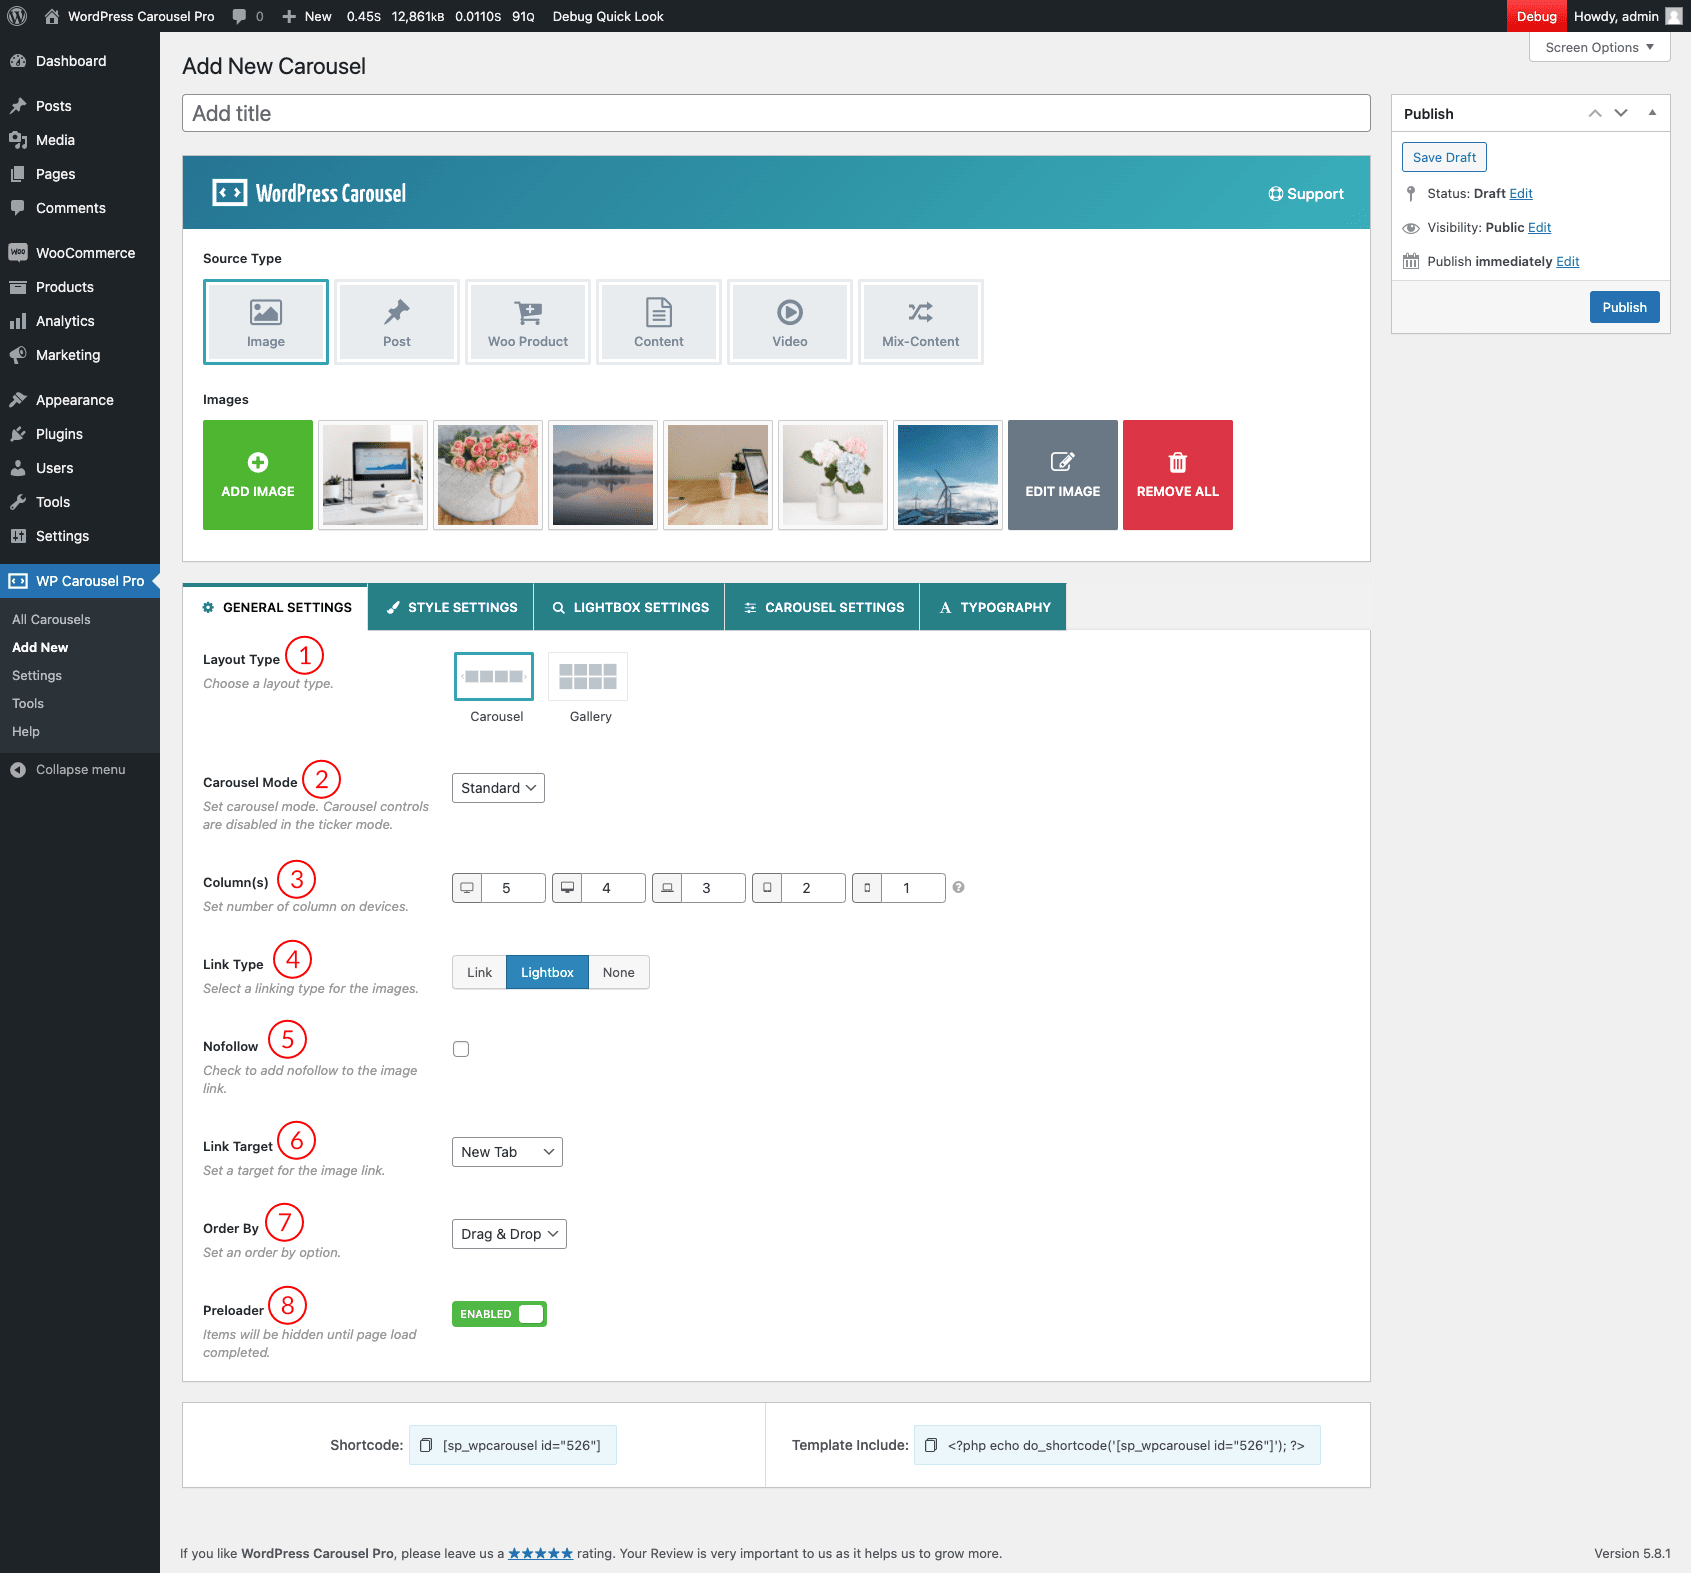
Task: Click the blue Publish button
Action: click(x=1624, y=307)
